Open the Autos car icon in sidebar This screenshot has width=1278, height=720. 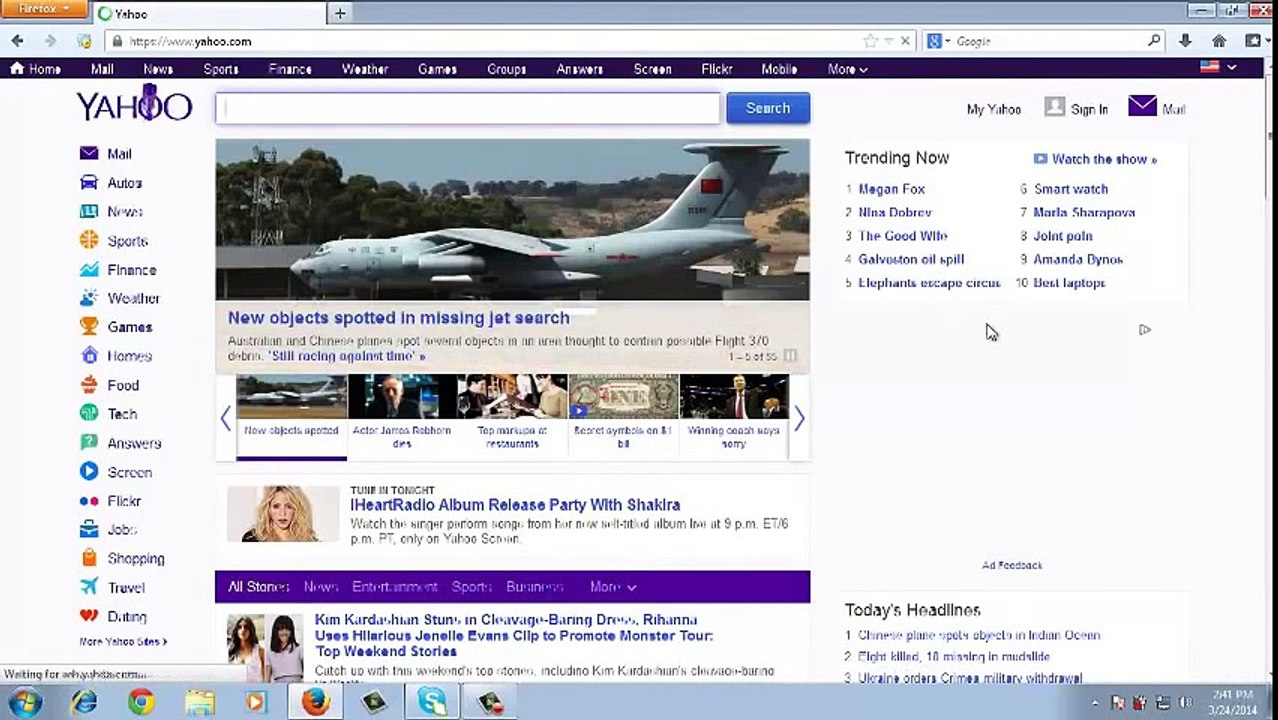click(89, 182)
